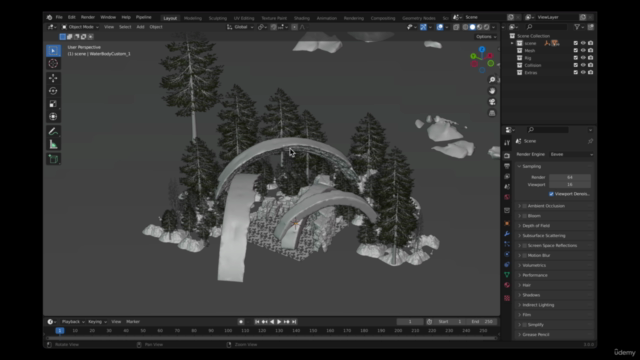Screen dimensions: 640x360
Task: Jump to the timeline end frame
Action: [x=294, y=322]
